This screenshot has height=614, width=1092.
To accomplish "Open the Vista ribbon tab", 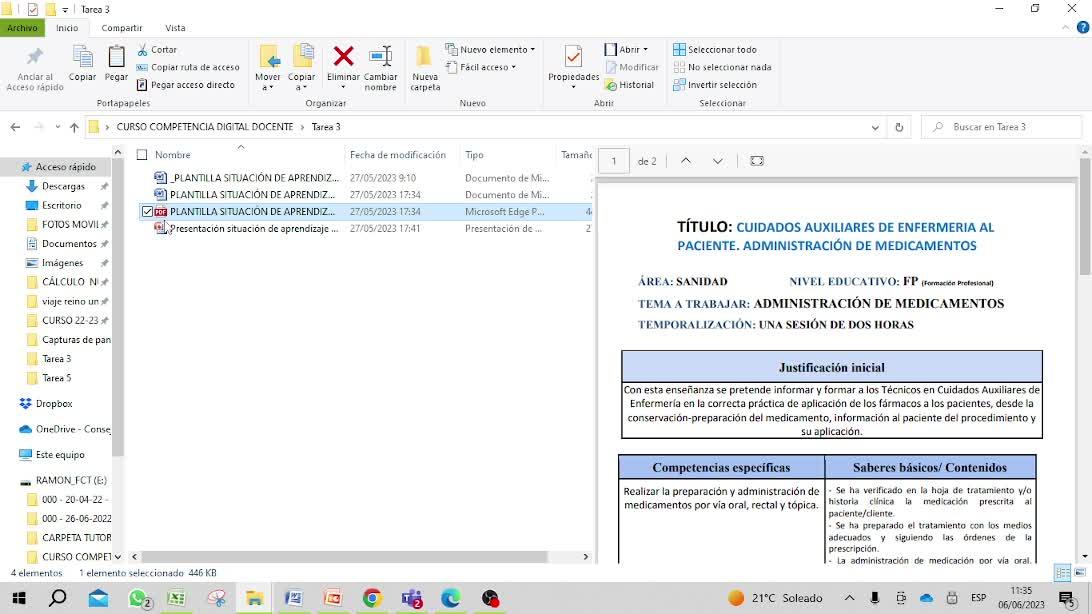I will (175, 28).
